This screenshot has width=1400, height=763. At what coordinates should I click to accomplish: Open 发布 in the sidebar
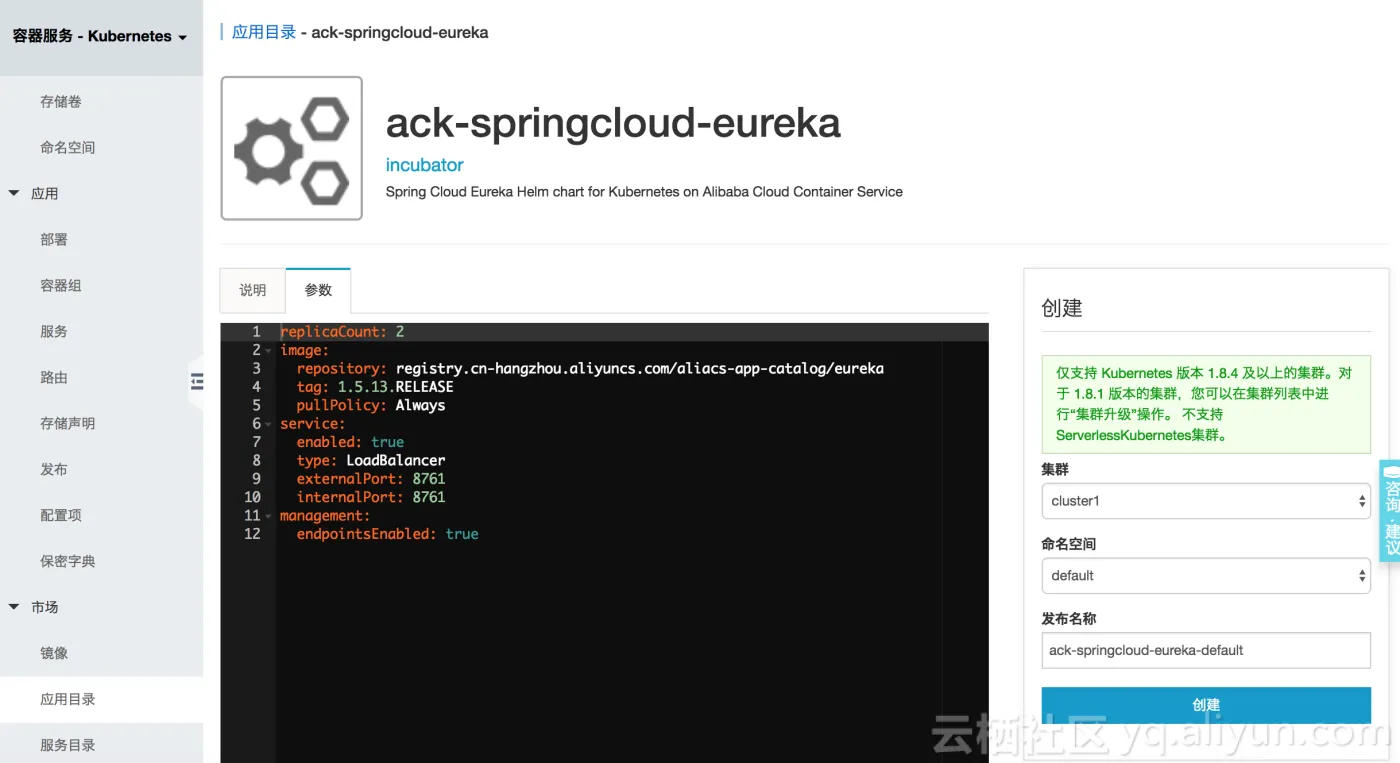(x=54, y=469)
